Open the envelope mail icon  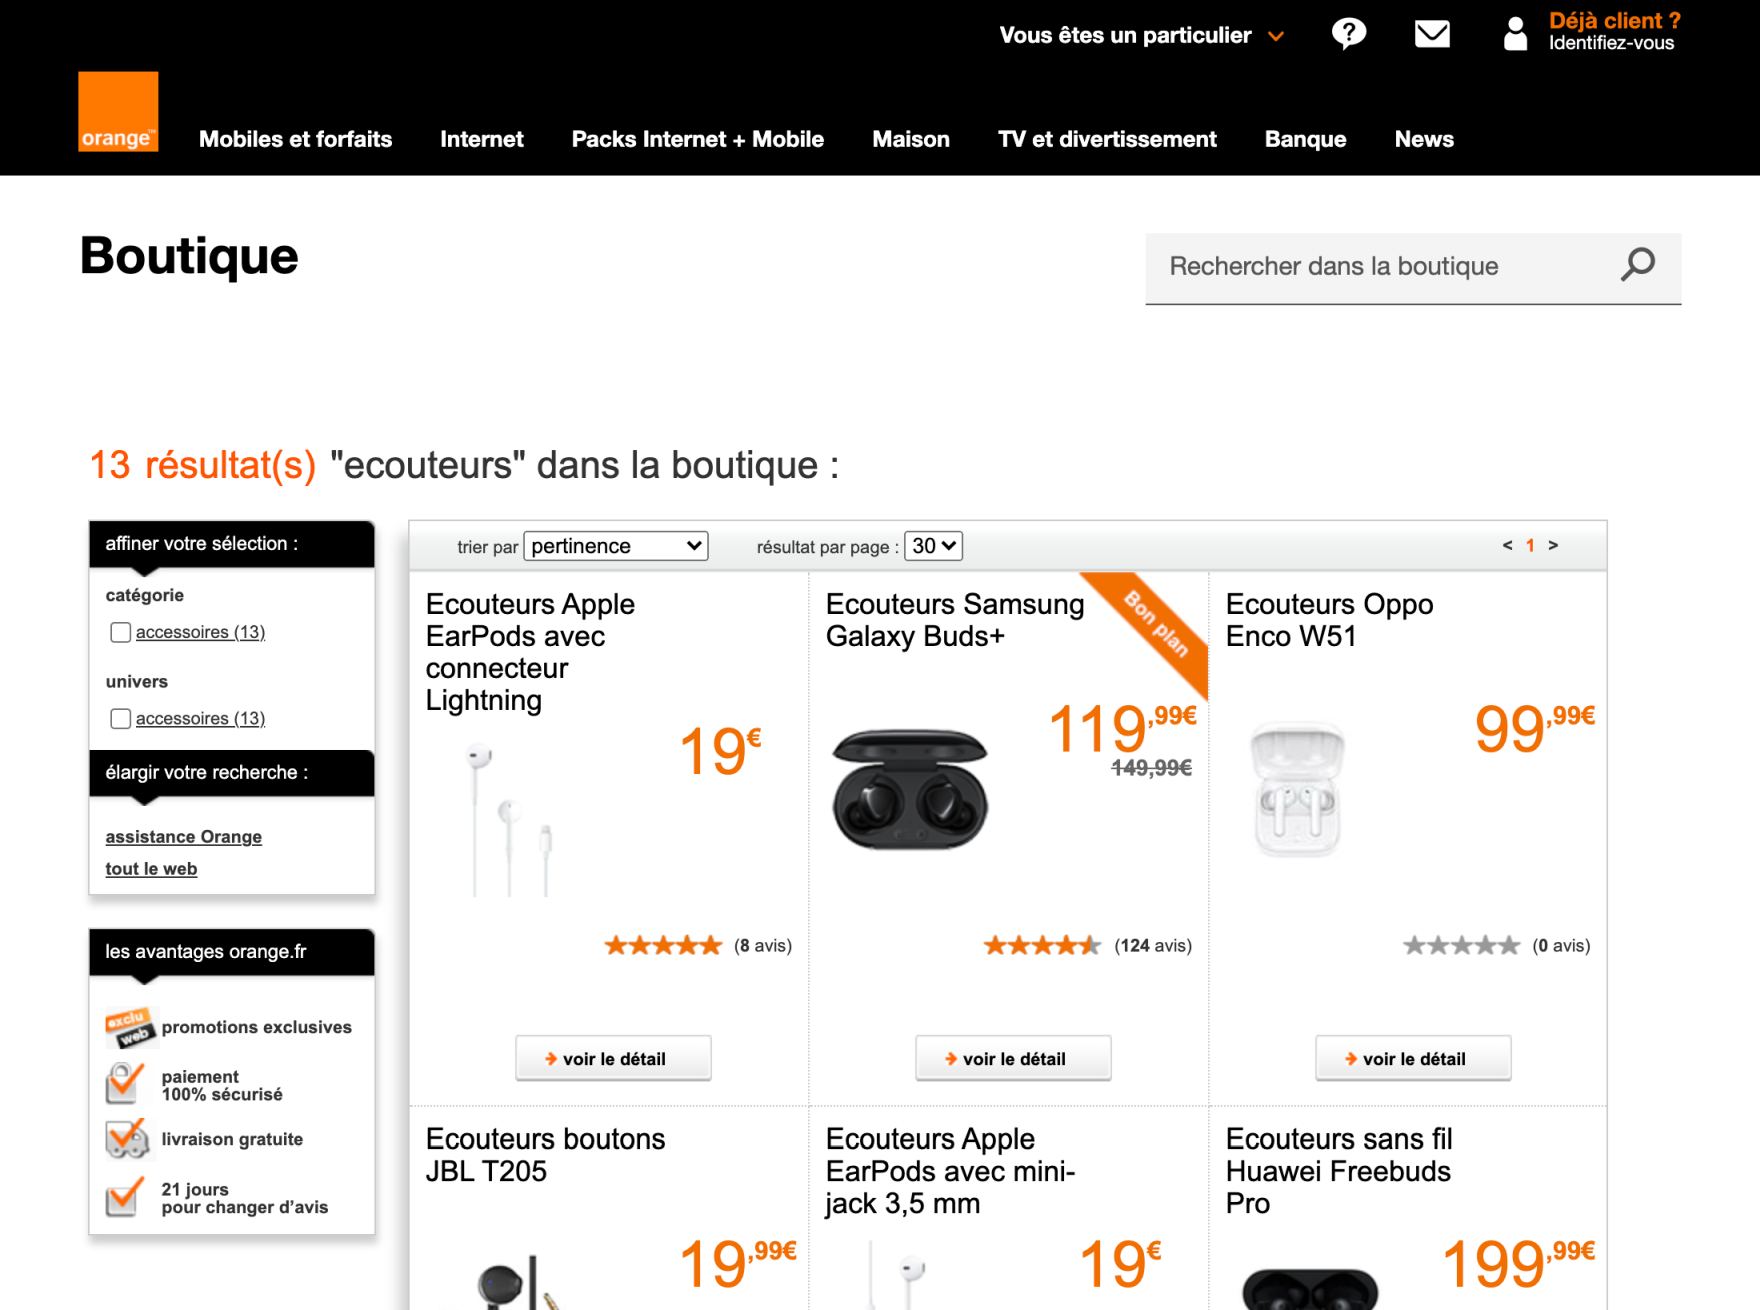(1432, 34)
